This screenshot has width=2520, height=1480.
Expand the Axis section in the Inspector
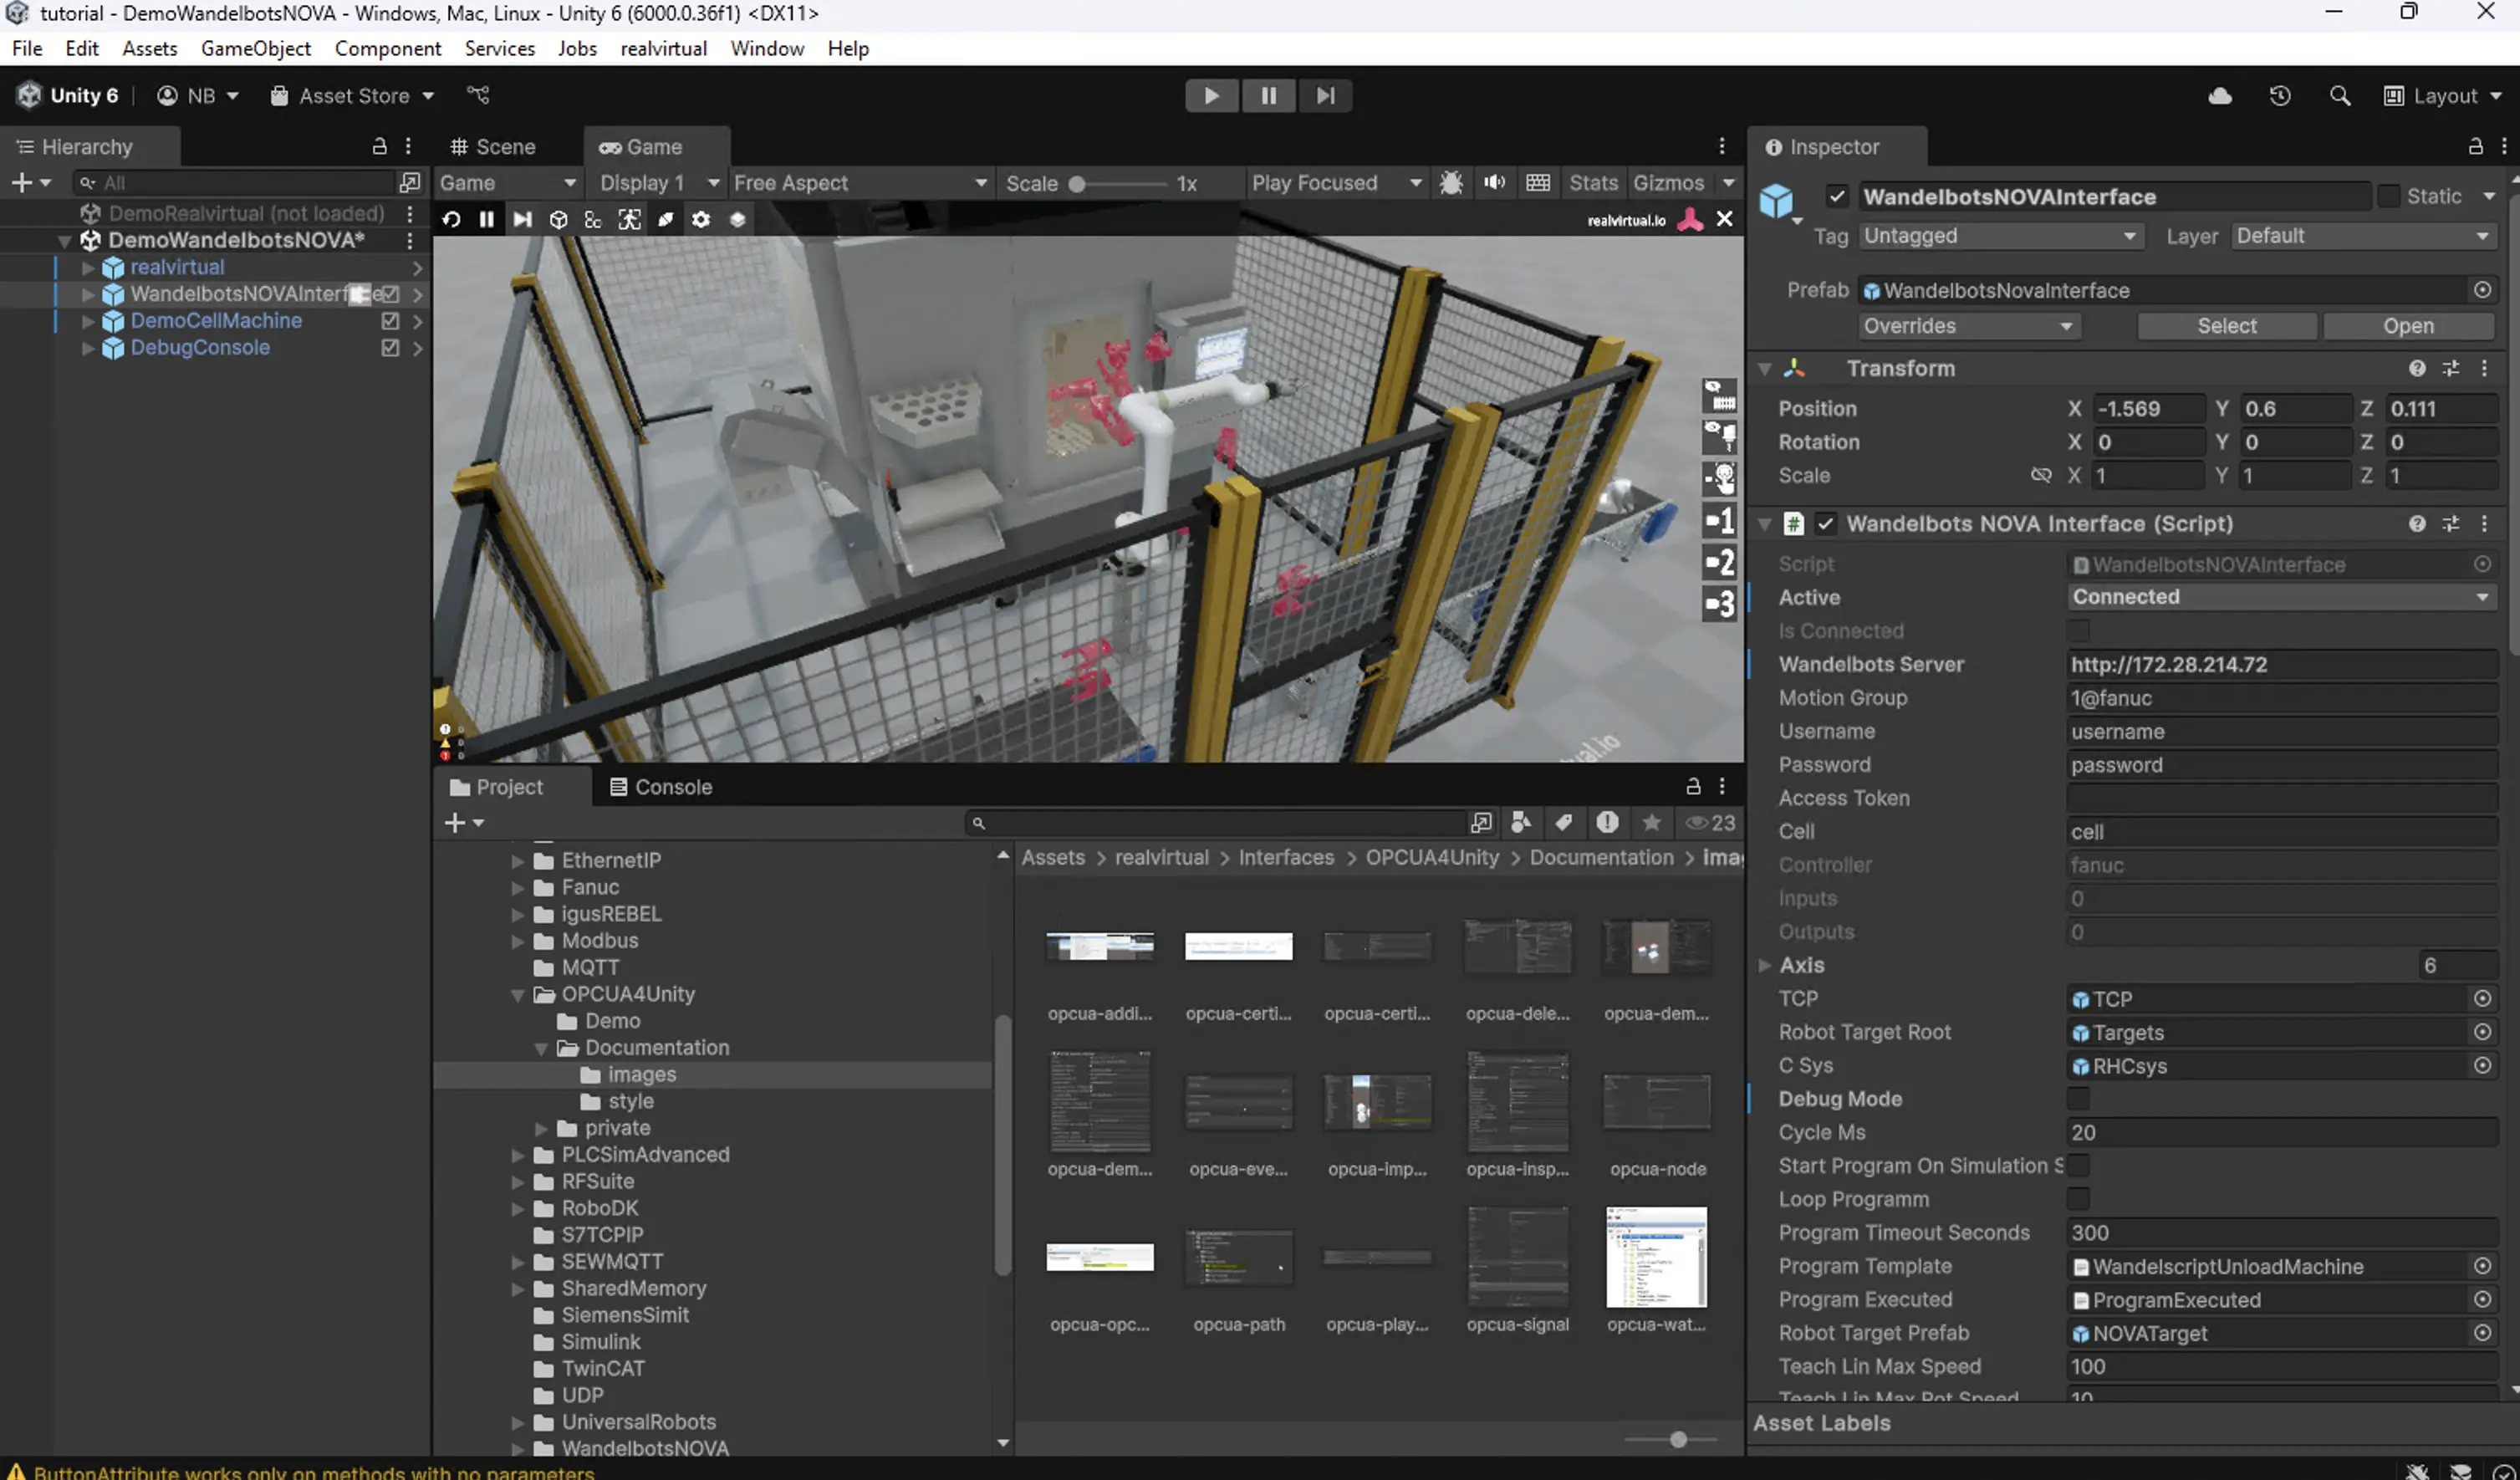tap(1766, 965)
